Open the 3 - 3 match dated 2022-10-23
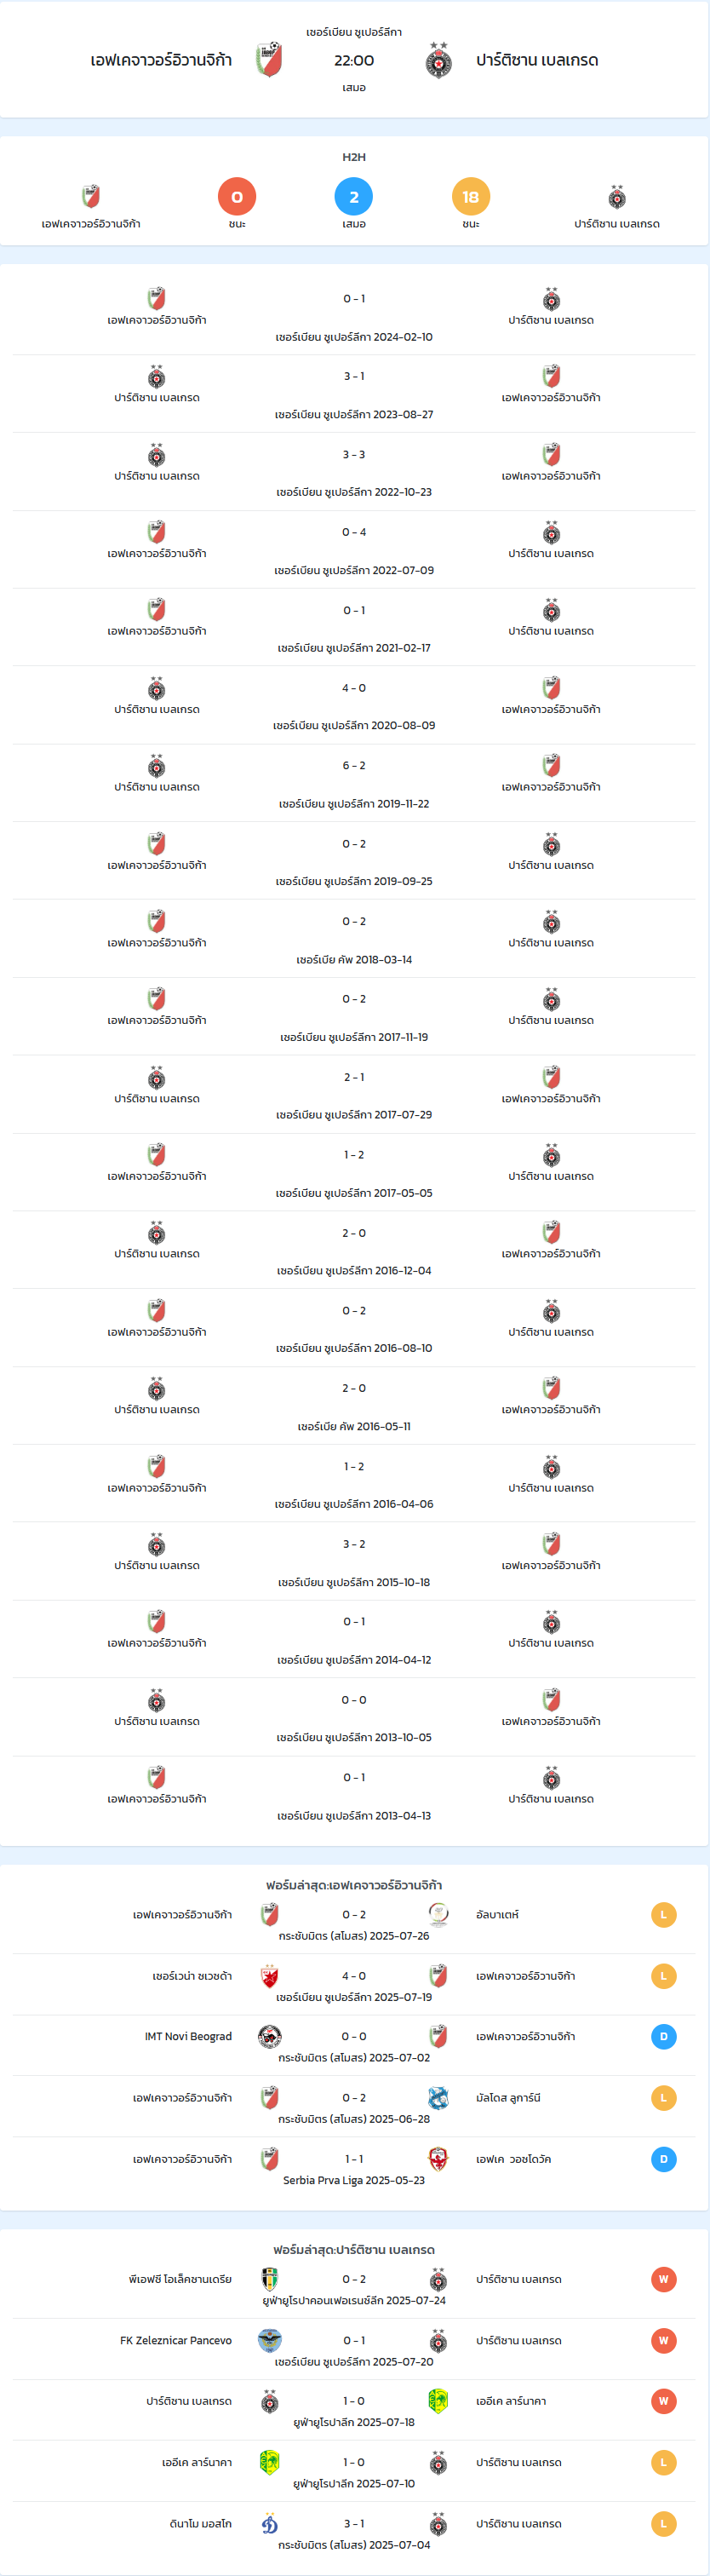 point(354,473)
